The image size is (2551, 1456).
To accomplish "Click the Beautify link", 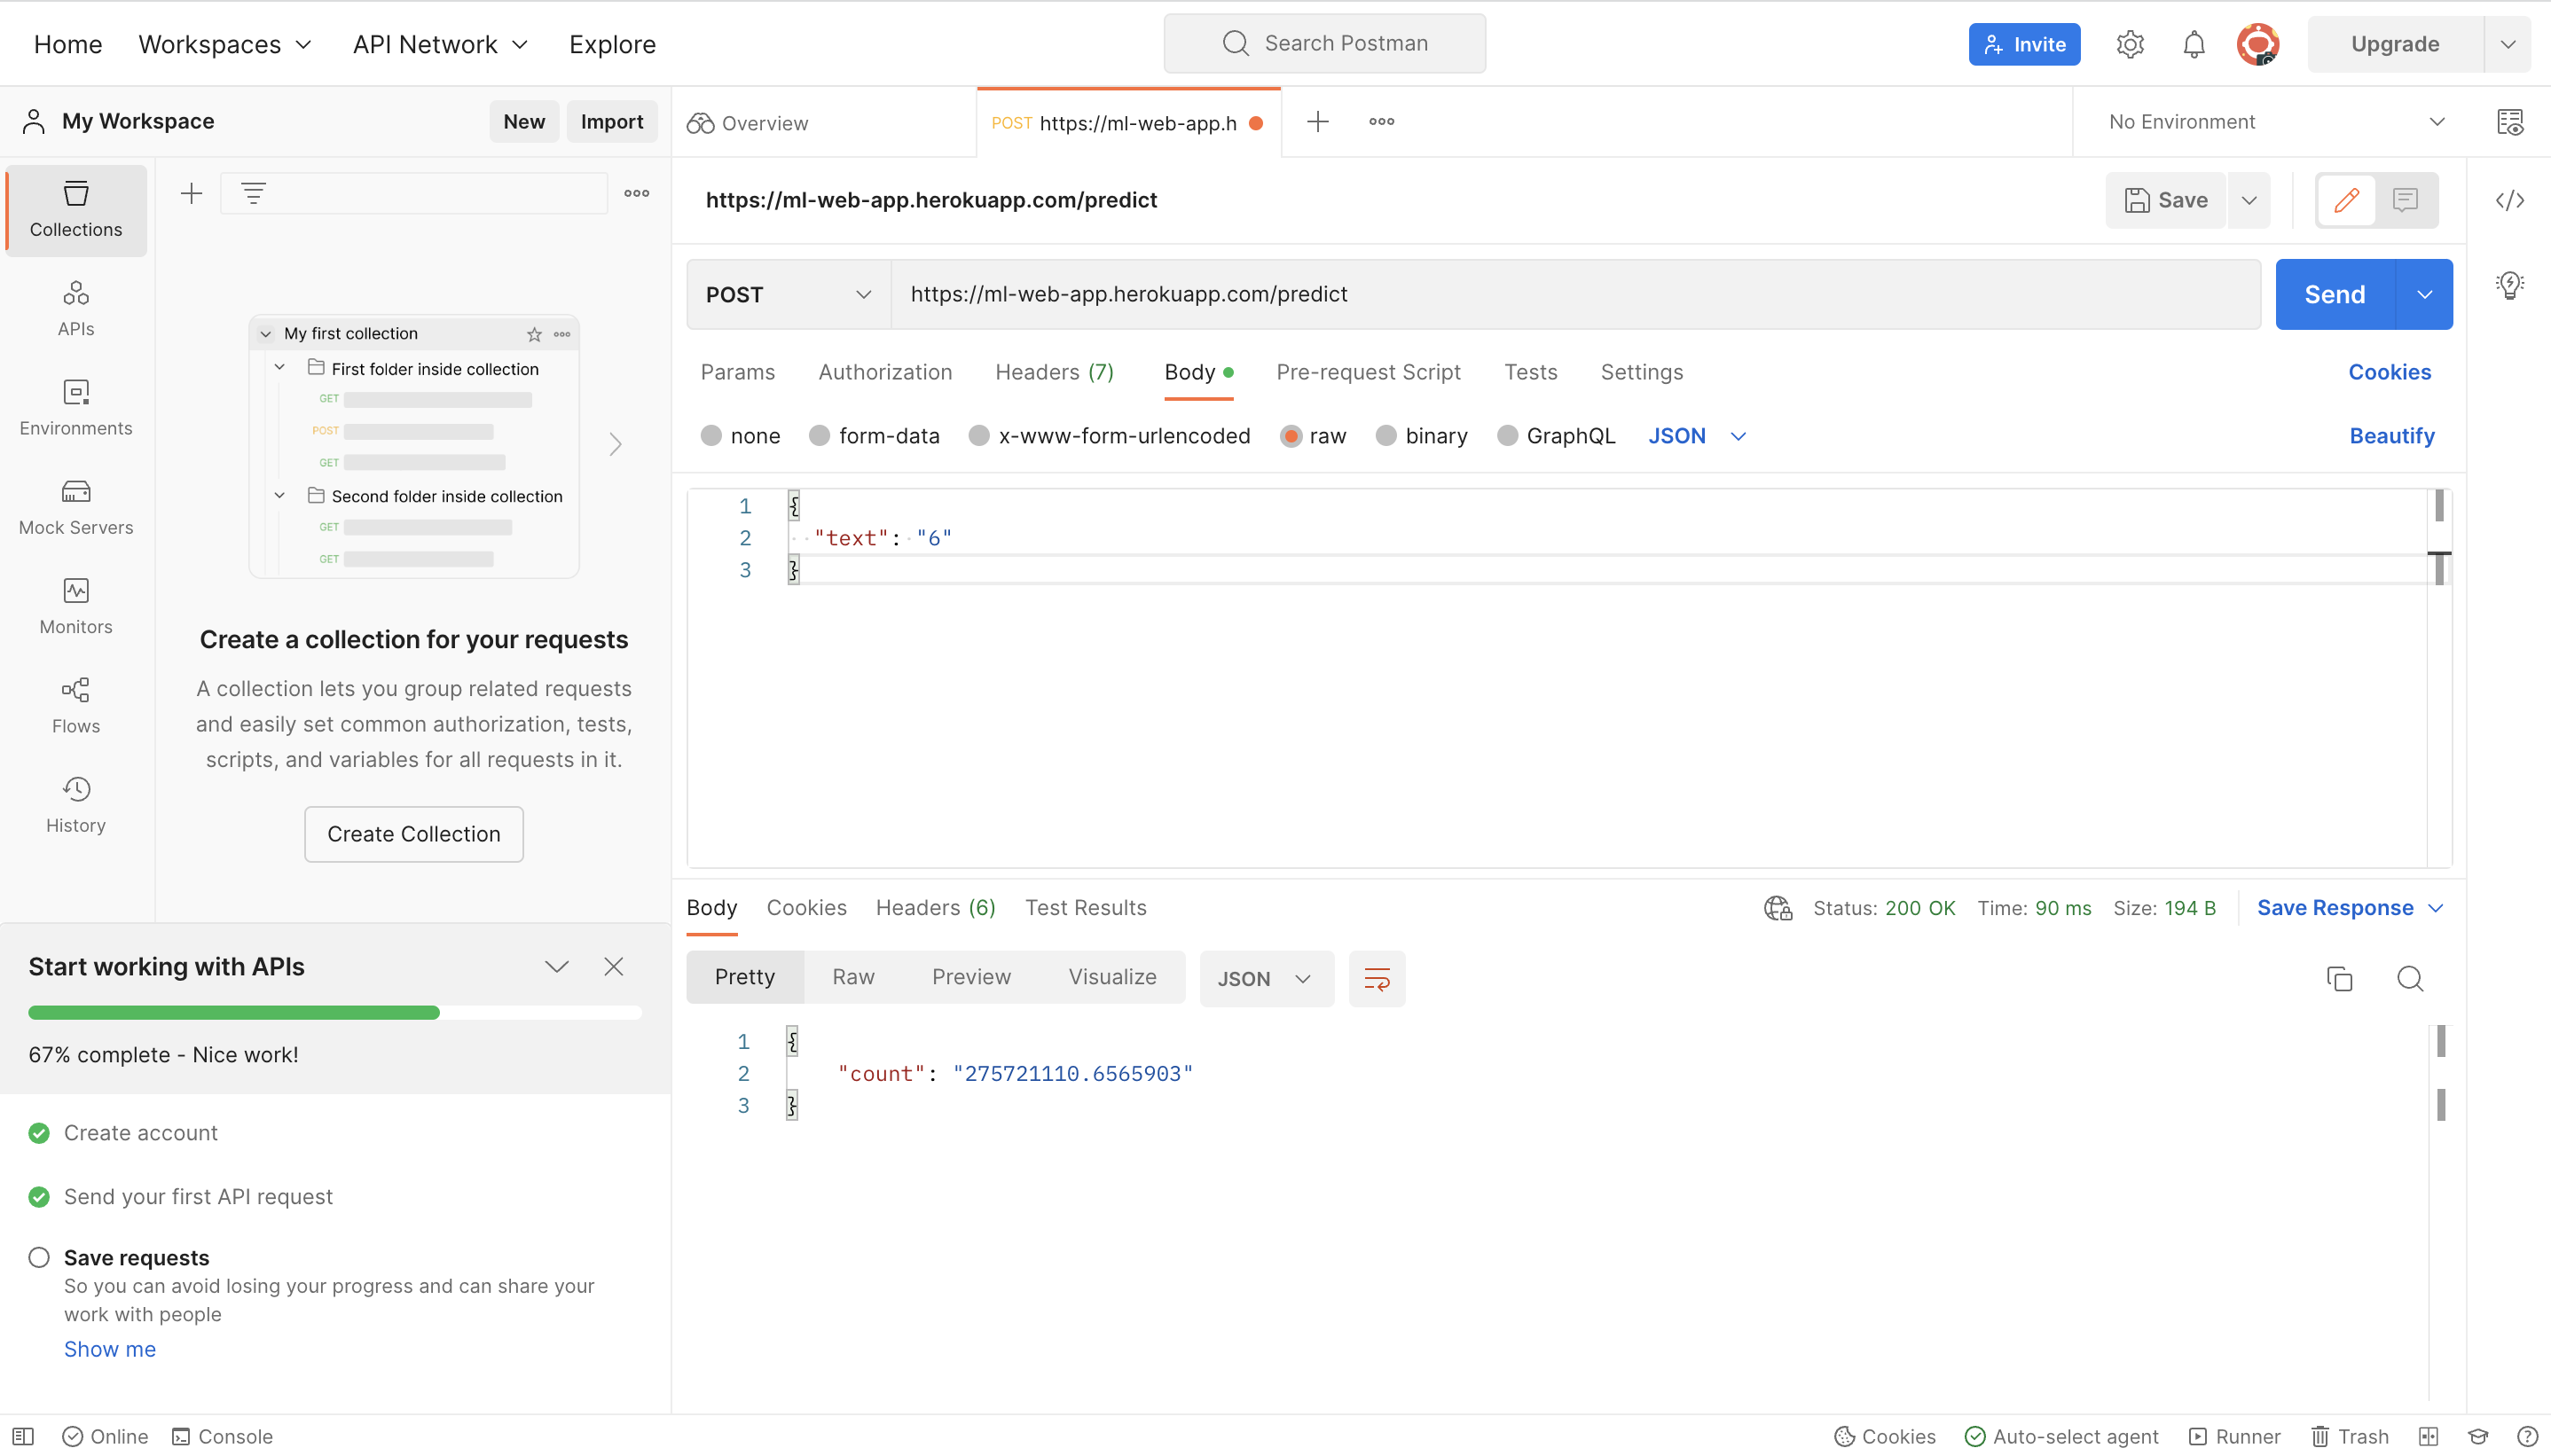I will coord(2391,435).
